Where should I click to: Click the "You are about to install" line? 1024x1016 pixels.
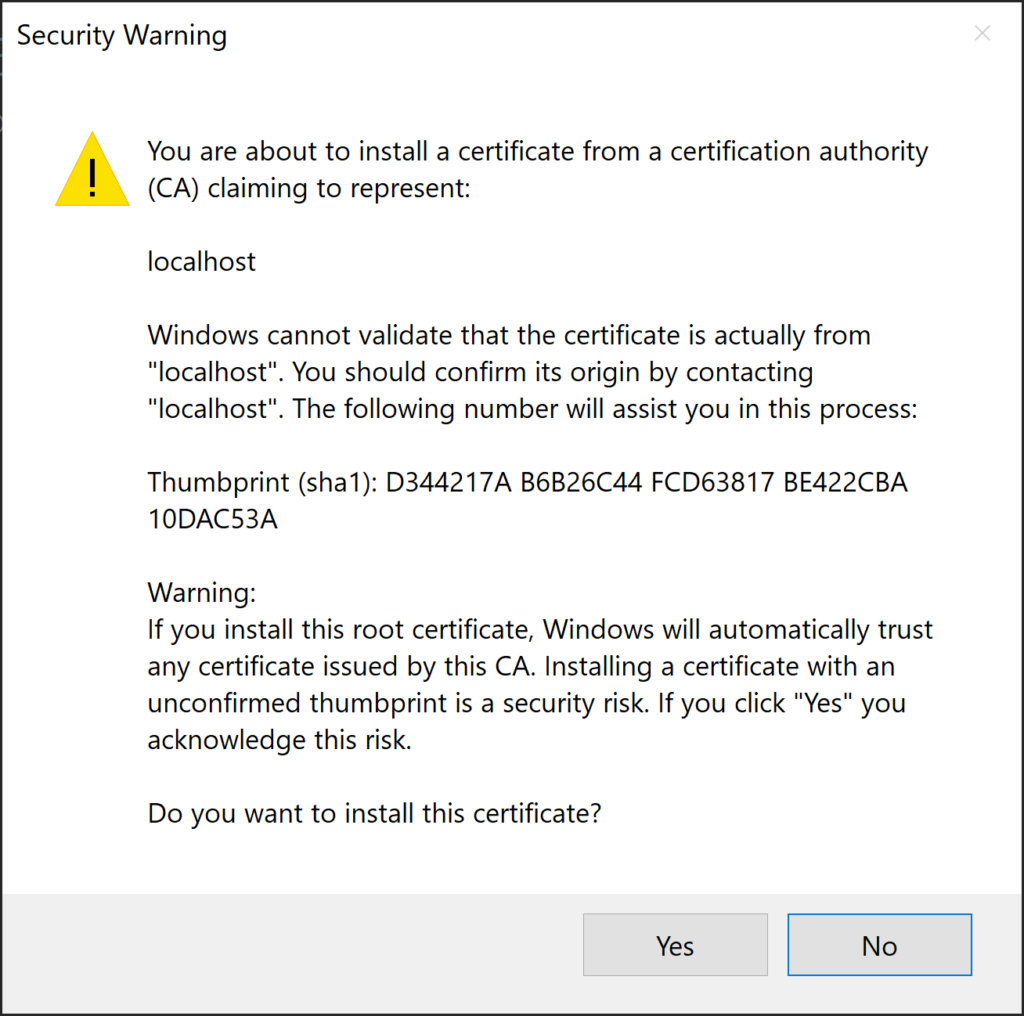(538, 152)
